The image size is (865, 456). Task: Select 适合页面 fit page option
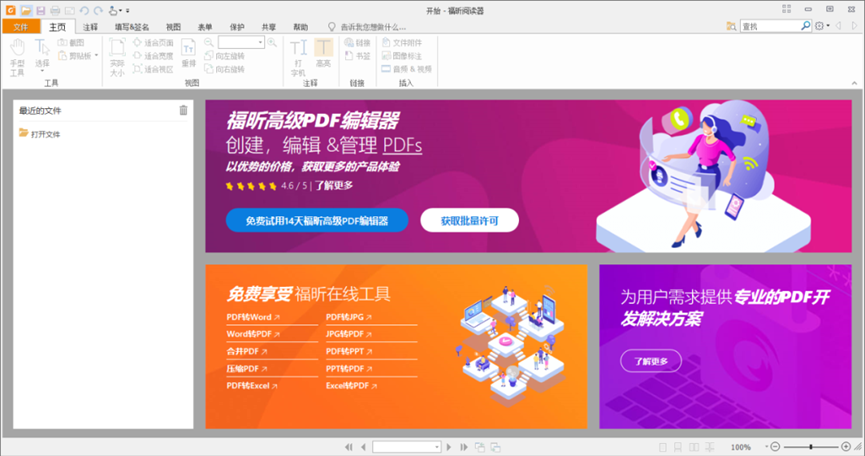153,42
